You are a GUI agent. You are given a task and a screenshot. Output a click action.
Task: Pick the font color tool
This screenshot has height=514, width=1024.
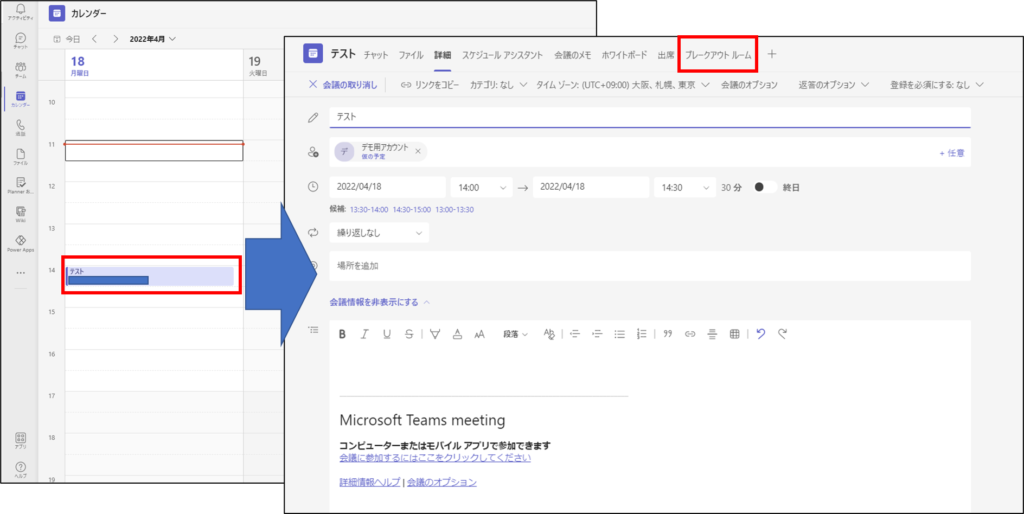[x=457, y=334]
